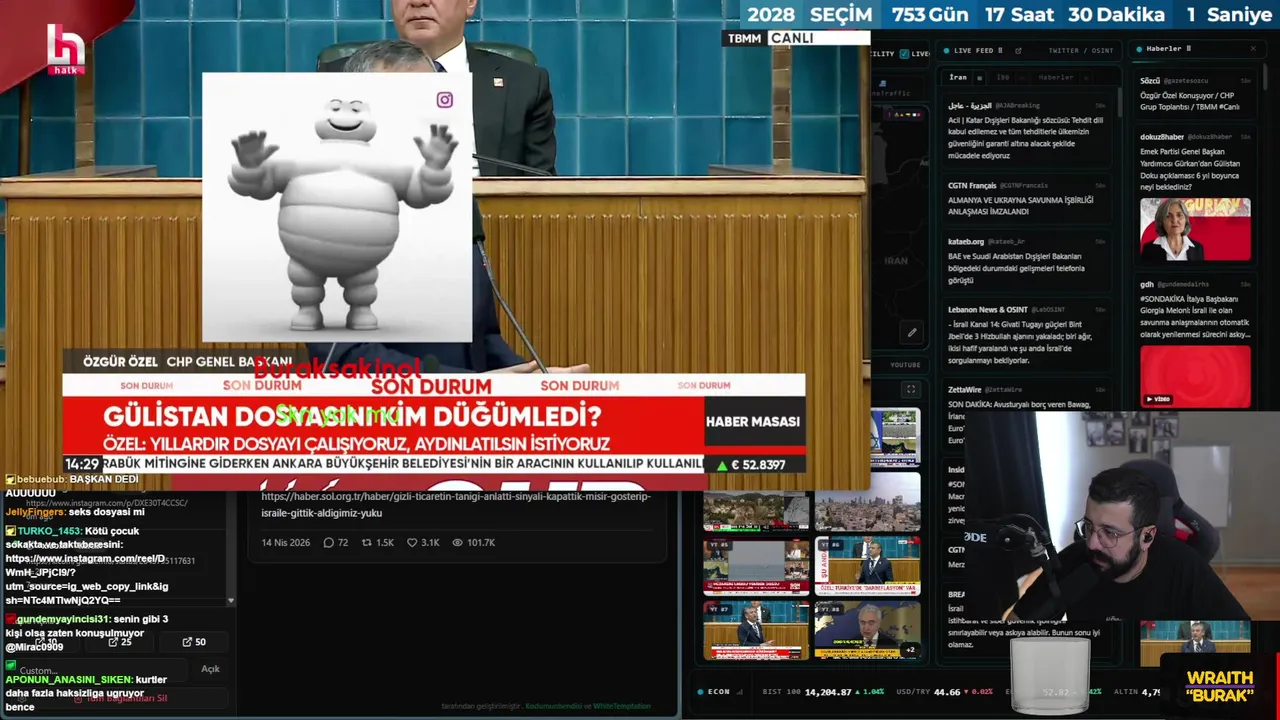Screen dimensions: 1280x720
Task: Click share button labeled 25
Action: click(x=120, y=642)
